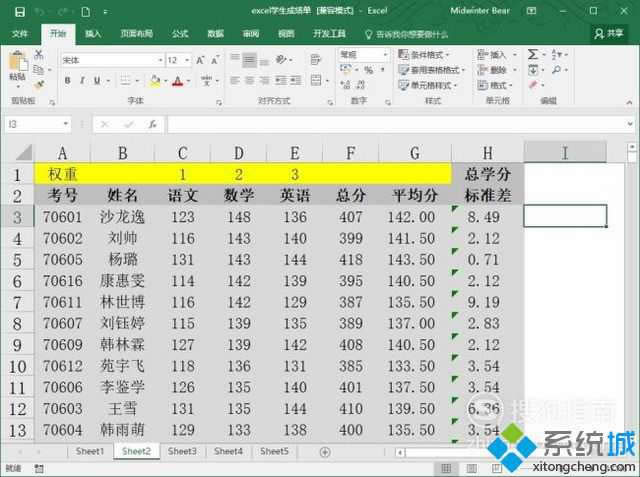This screenshot has height=477, width=640.
Task: Click cell with name 沙龙逸
Action: 122,217
